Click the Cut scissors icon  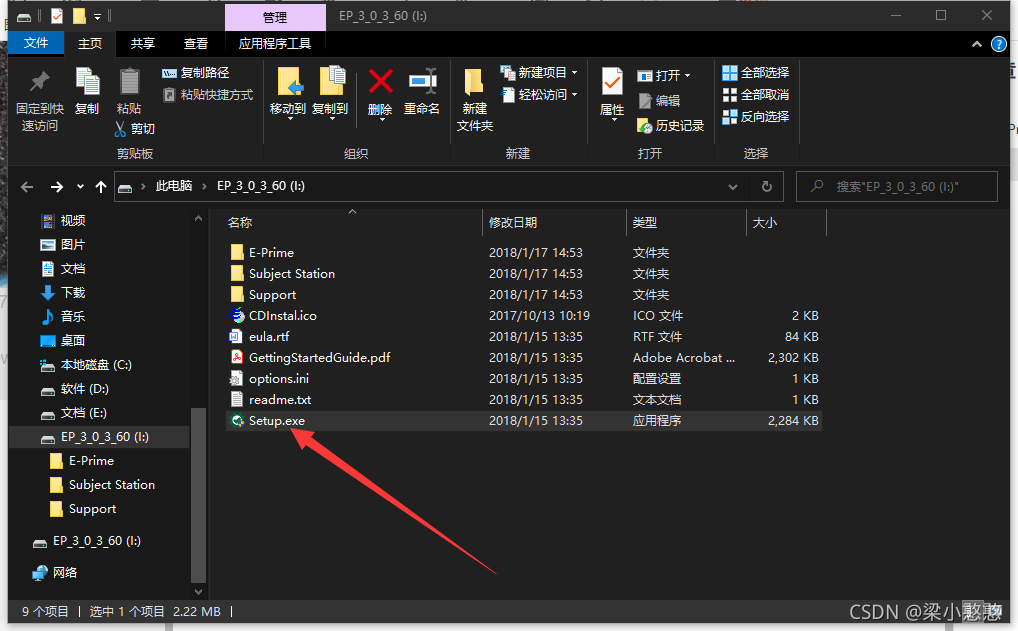[120, 129]
